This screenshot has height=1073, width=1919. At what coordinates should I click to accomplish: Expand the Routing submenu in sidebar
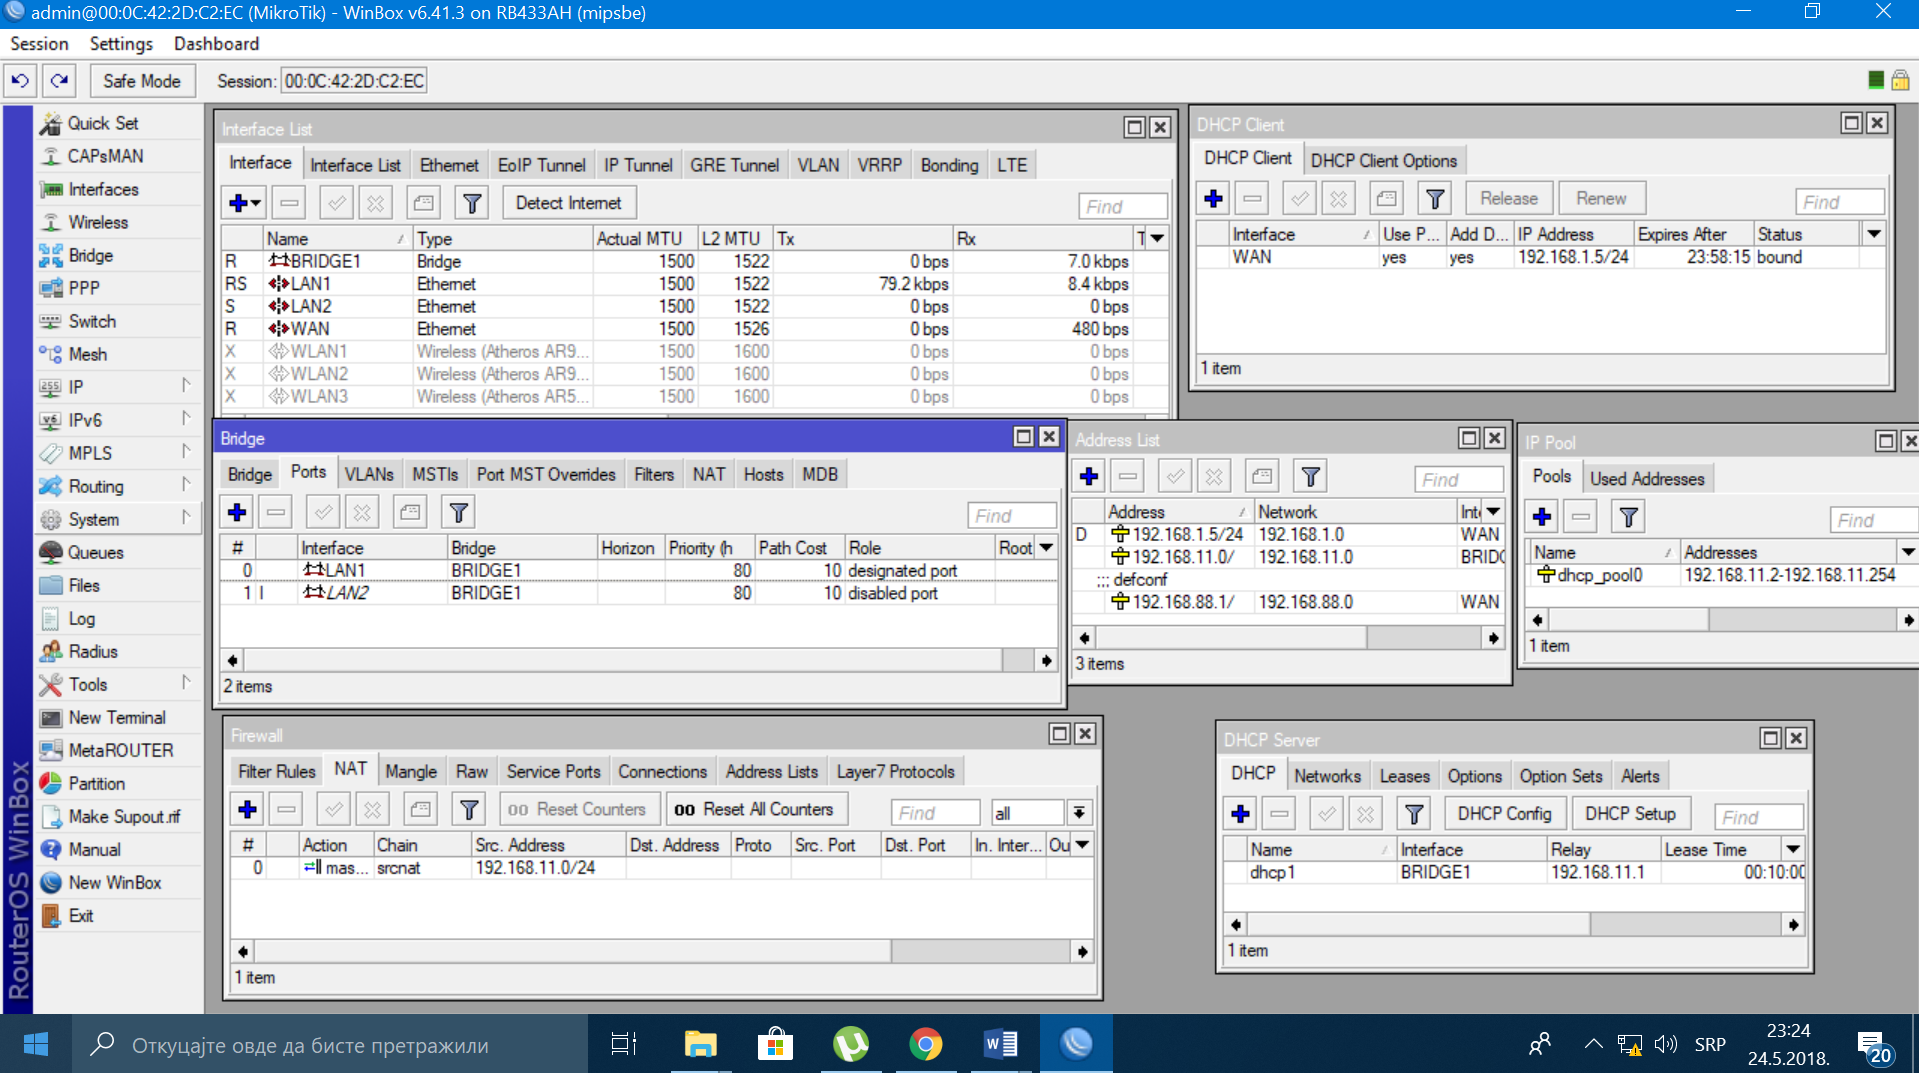(186, 485)
